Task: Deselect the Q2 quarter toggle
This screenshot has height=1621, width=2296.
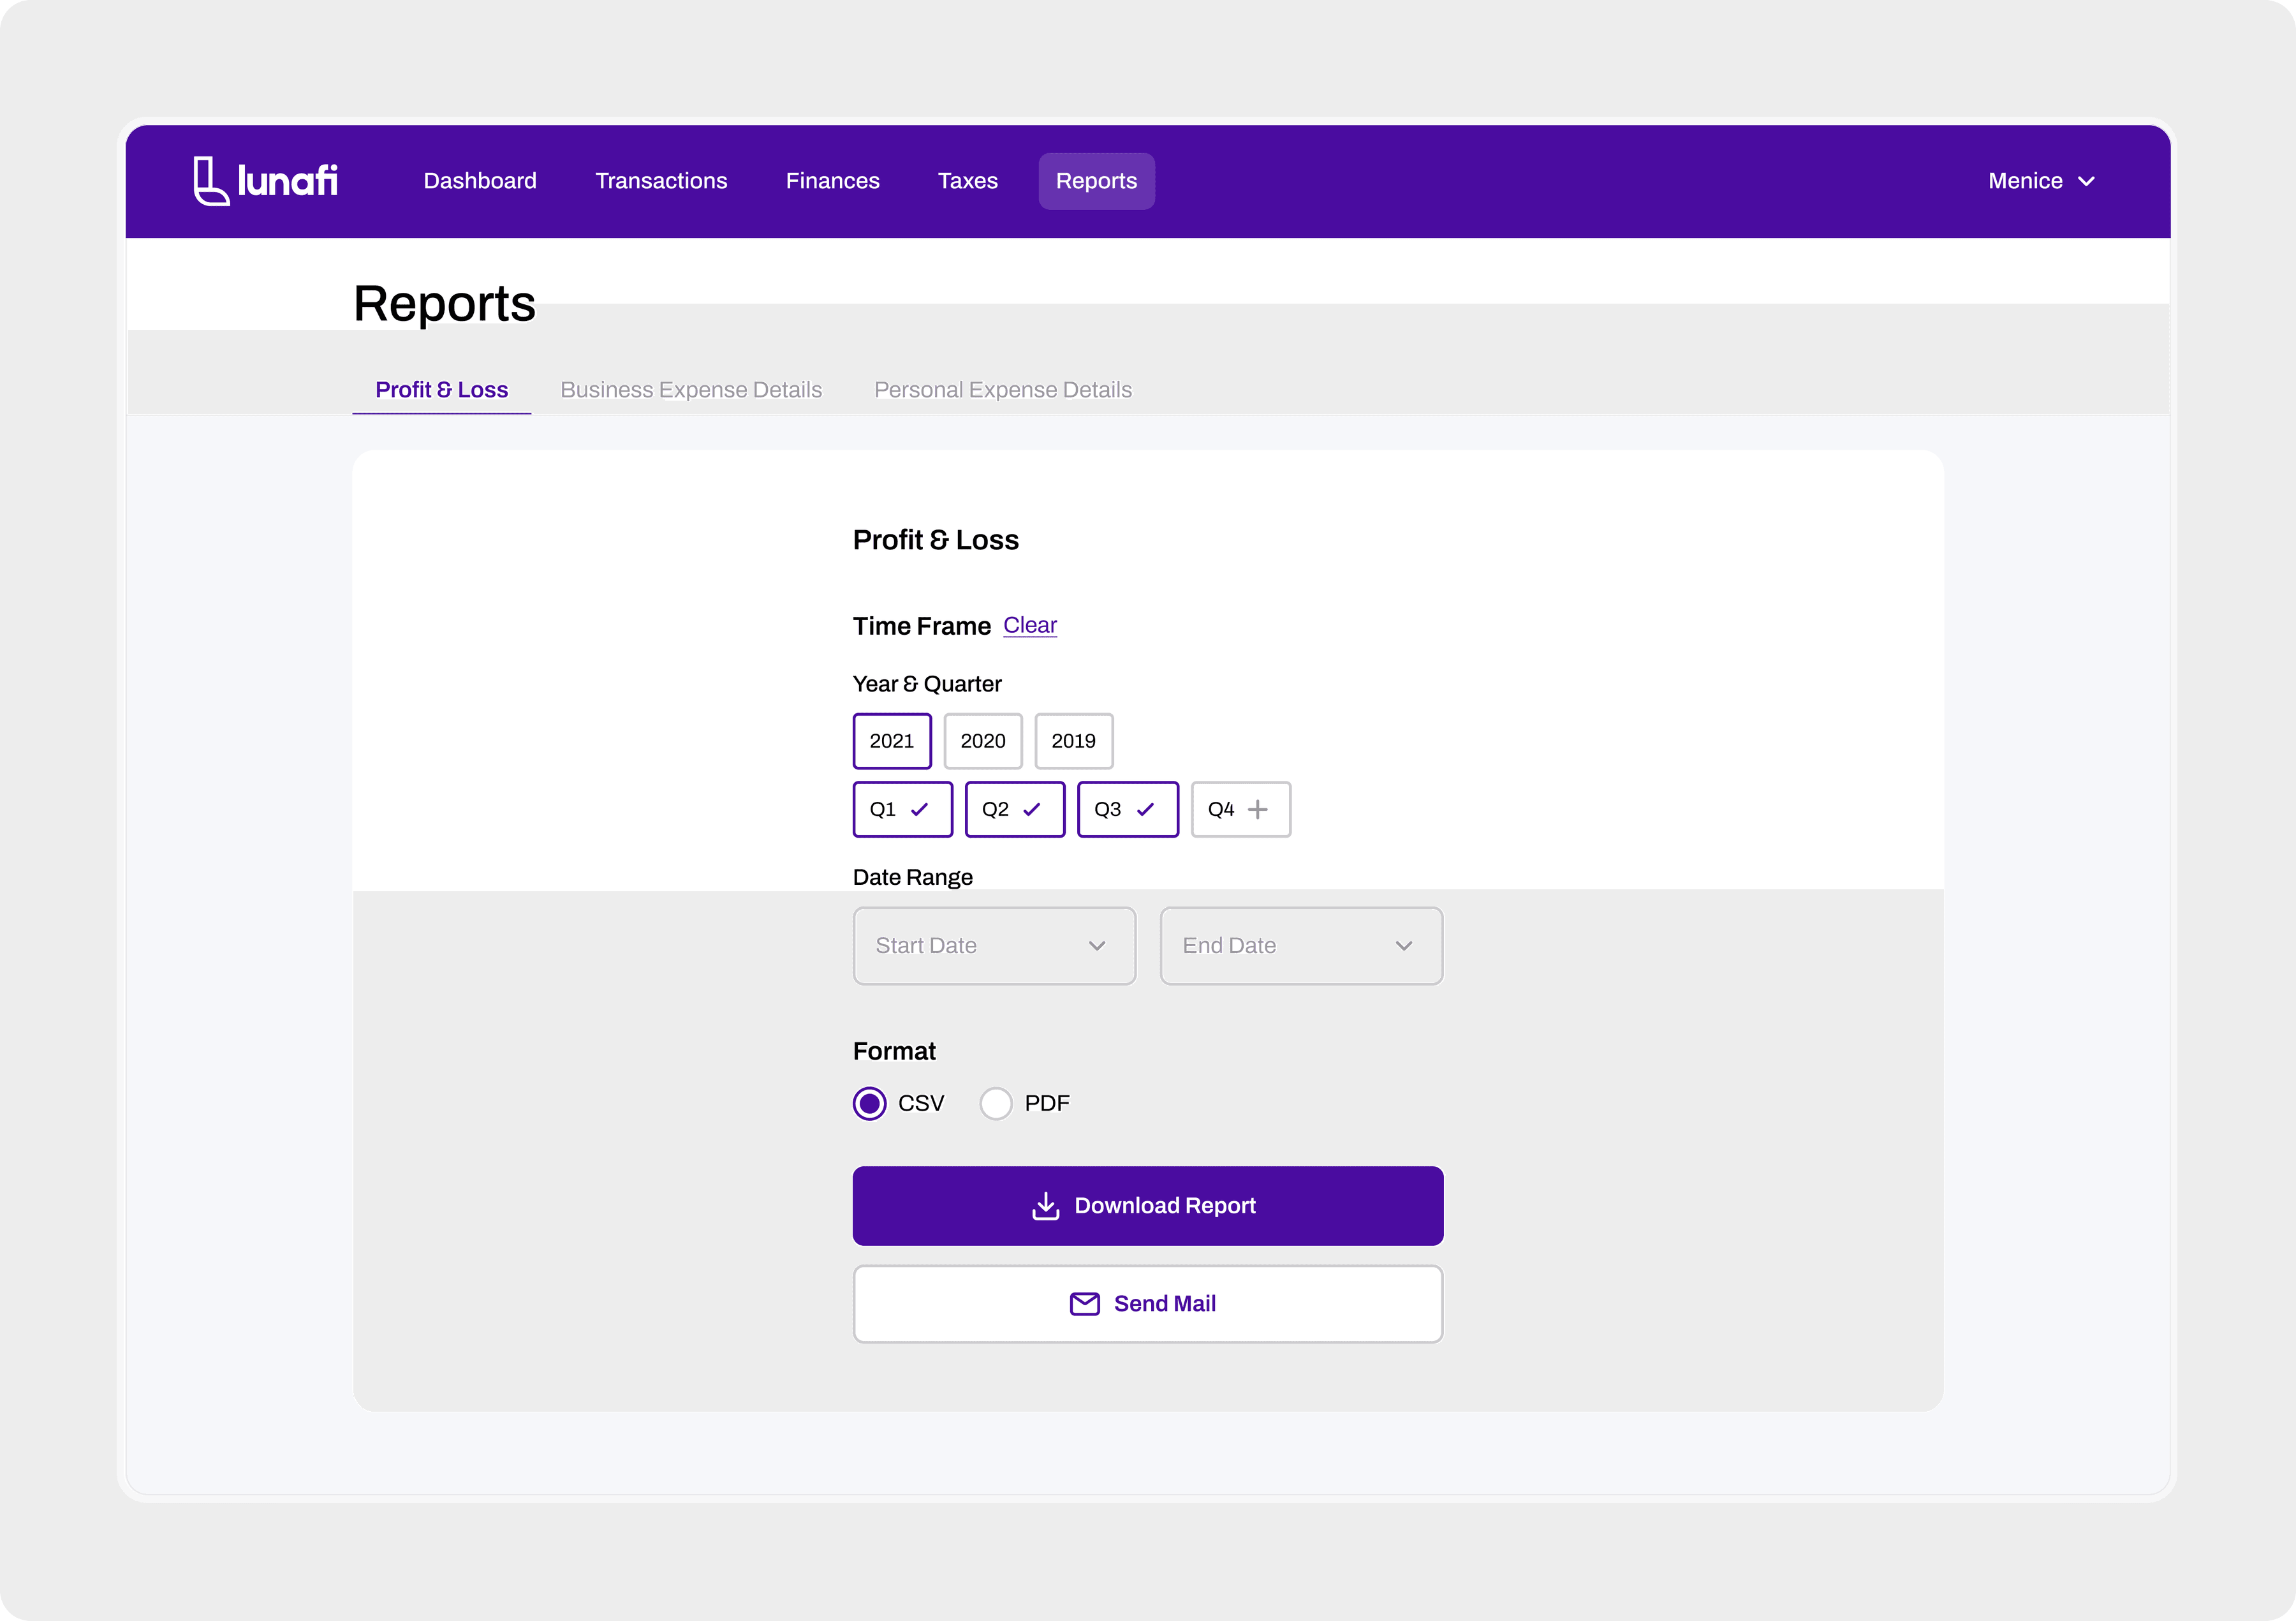Action: [x=1015, y=809]
